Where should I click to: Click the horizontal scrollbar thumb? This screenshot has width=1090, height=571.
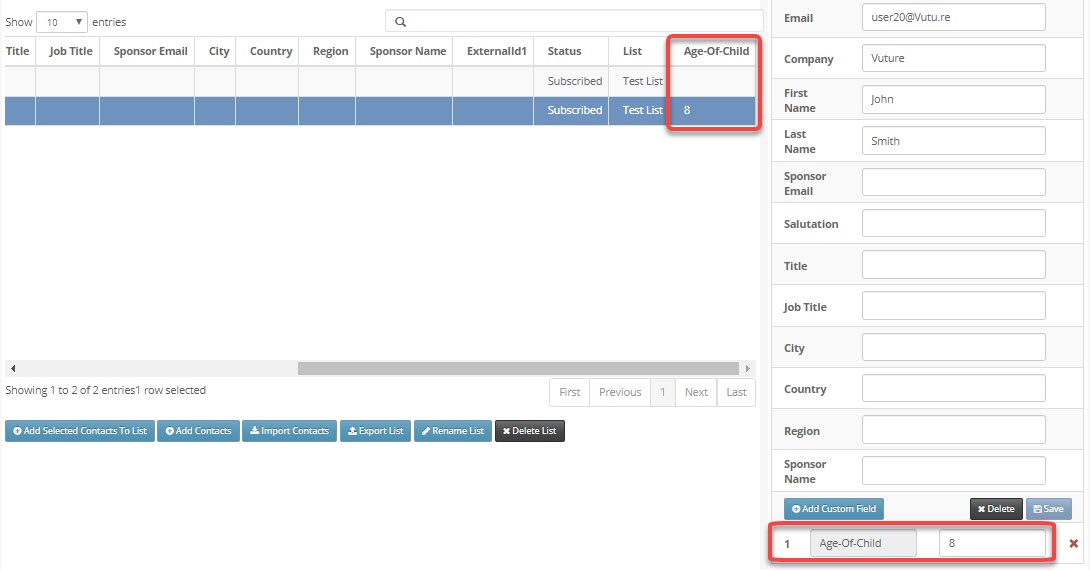click(x=518, y=369)
